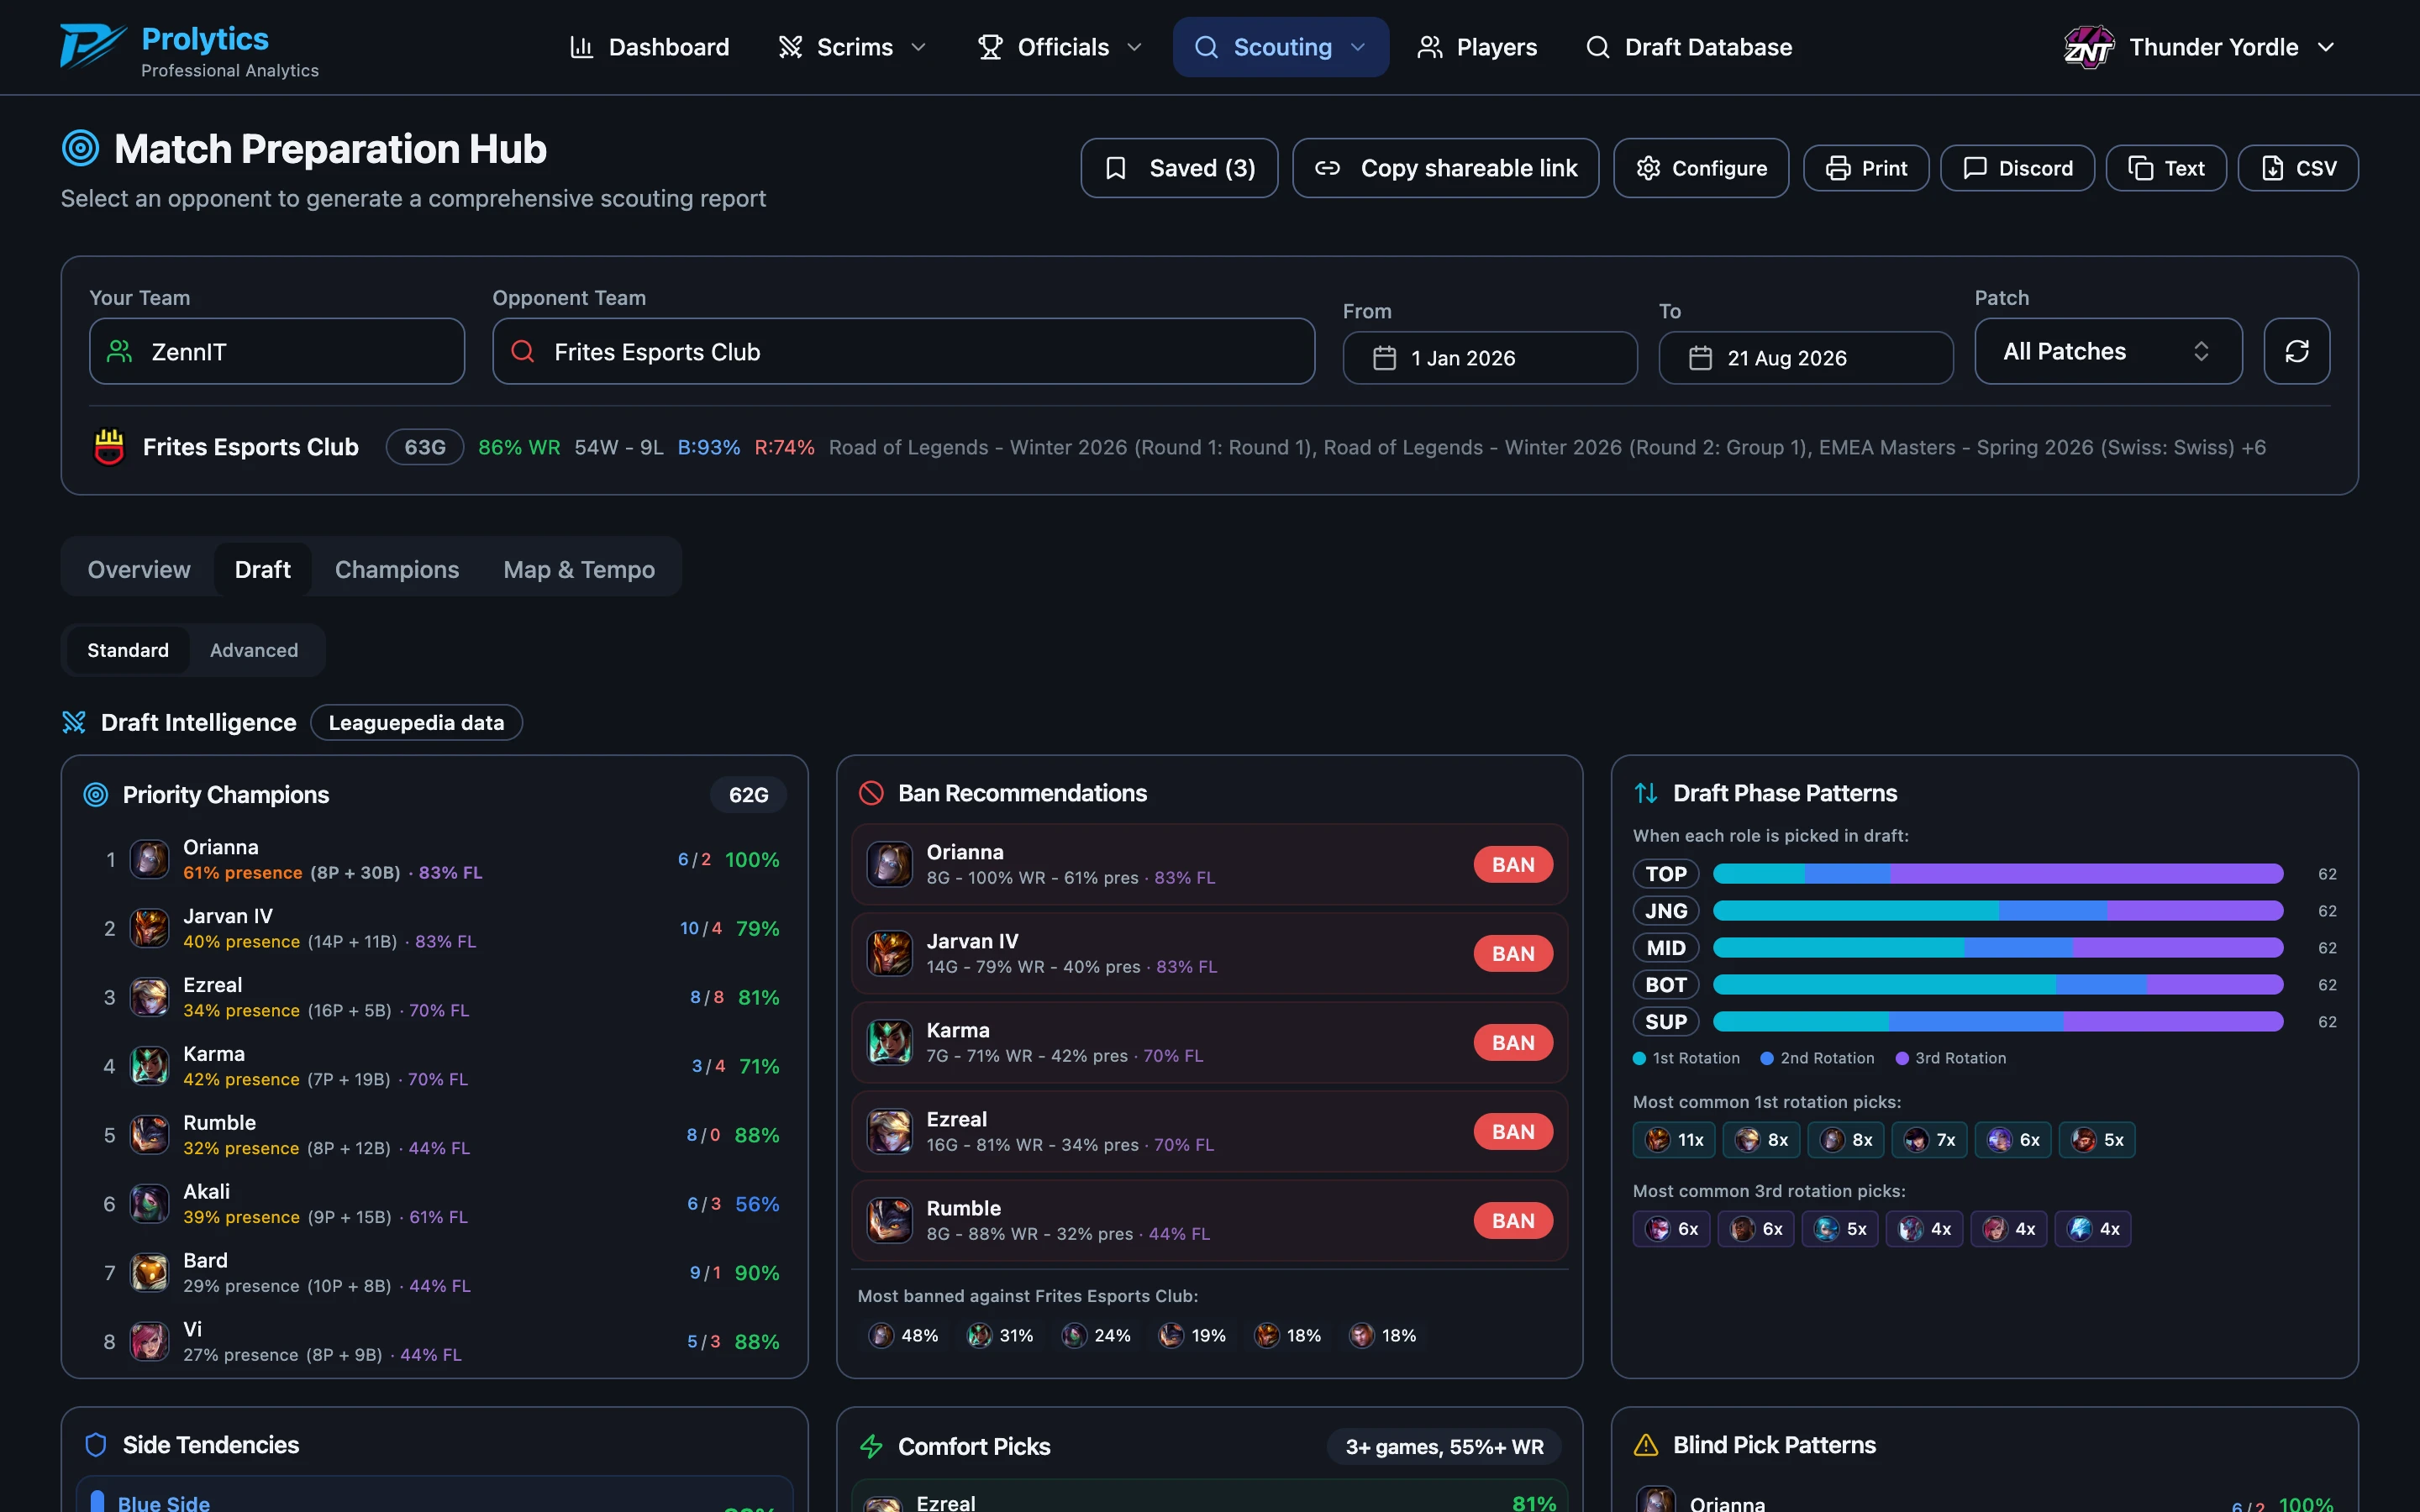Click Orianna portrait in Ban Recommendations
This screenshot has height=1512, width=2420.
pos(889,864)
